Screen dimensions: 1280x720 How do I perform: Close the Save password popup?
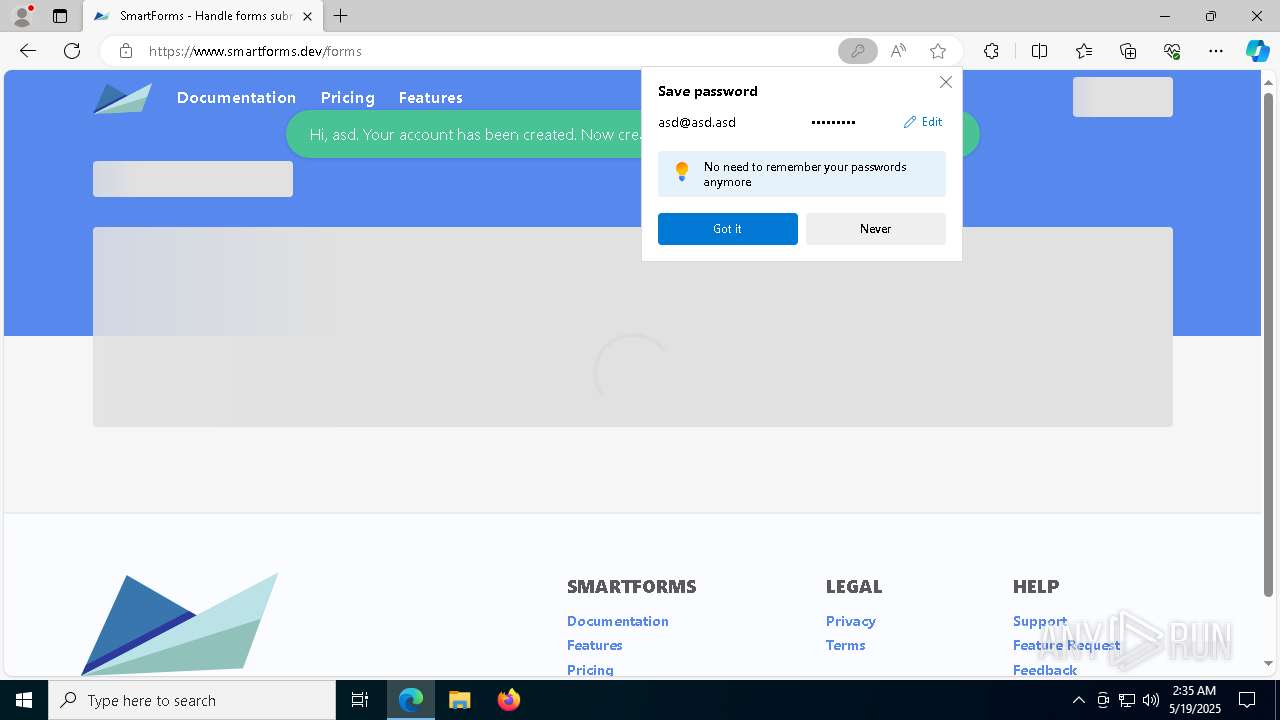pyautogui.click(x=945, y=82)
